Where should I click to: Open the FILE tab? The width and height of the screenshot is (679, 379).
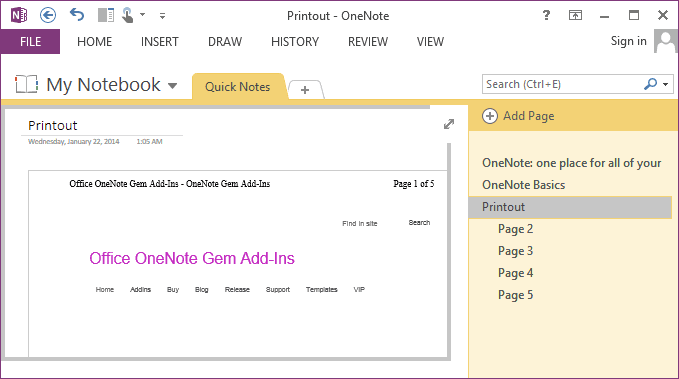coord(30,42)
